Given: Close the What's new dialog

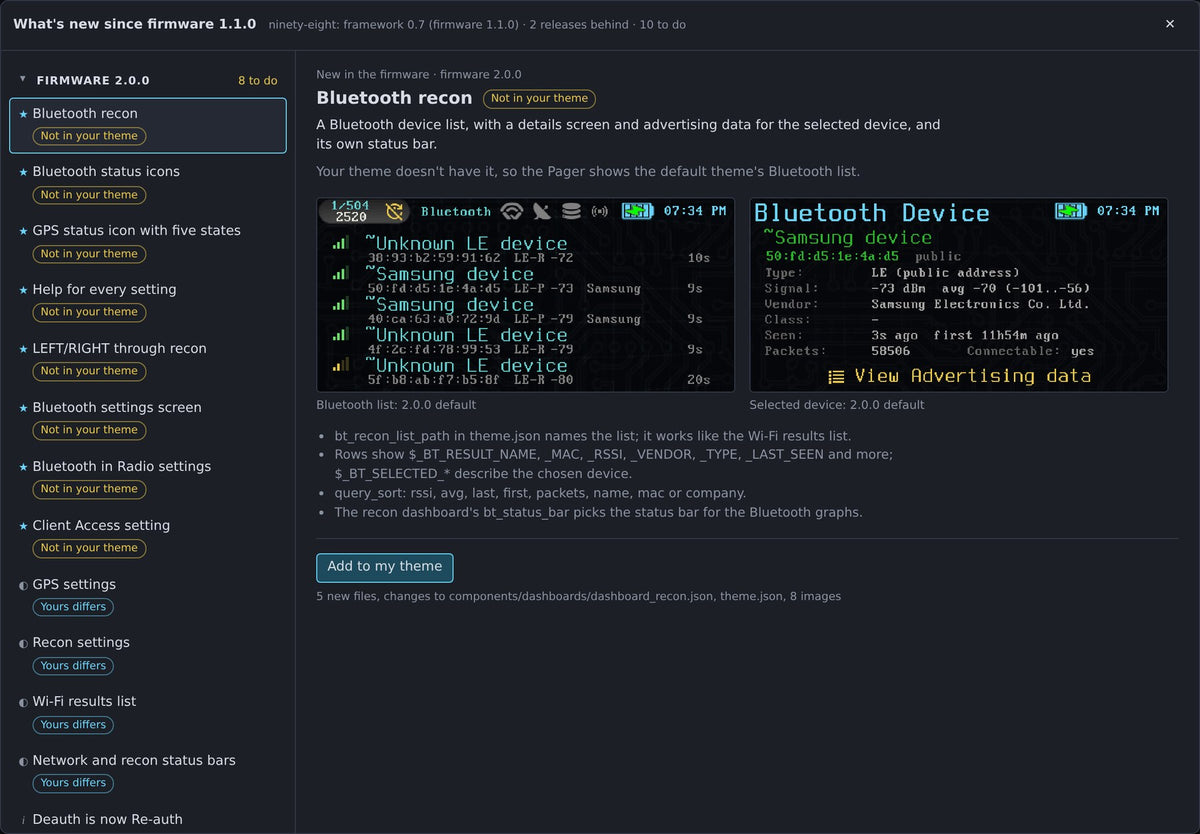Looking at the screenshot, I should [1170, 24].
